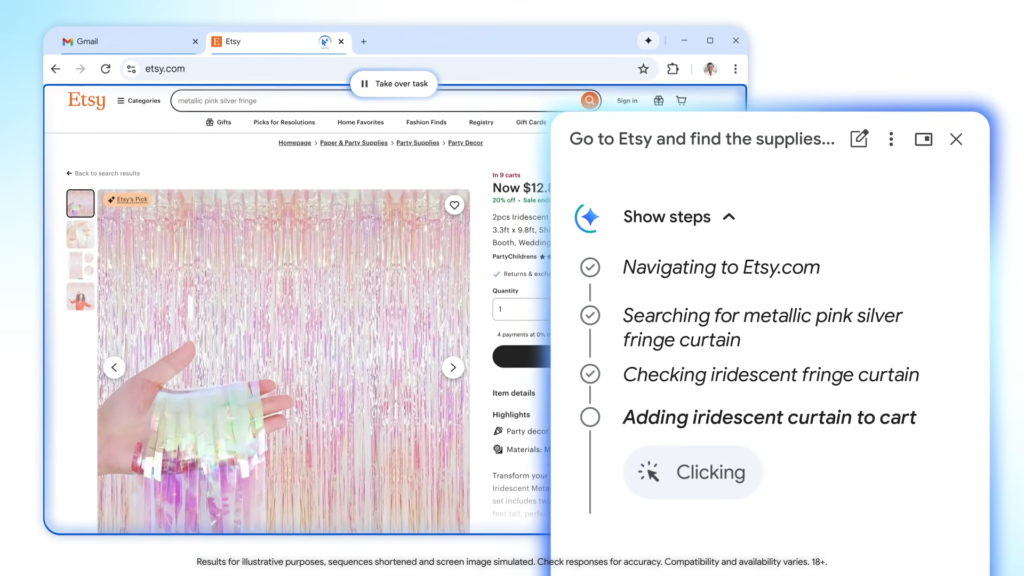Open the Etsy gift registry icon
The image size is (1024, 576).
[x=658, y=101]
